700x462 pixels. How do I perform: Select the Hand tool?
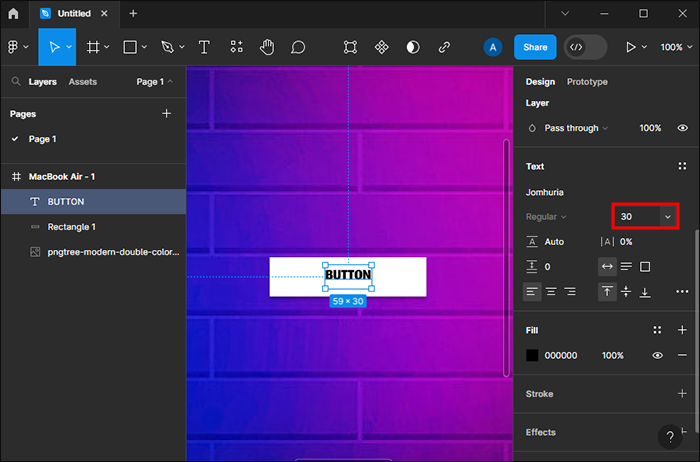(x=267, y=47)
